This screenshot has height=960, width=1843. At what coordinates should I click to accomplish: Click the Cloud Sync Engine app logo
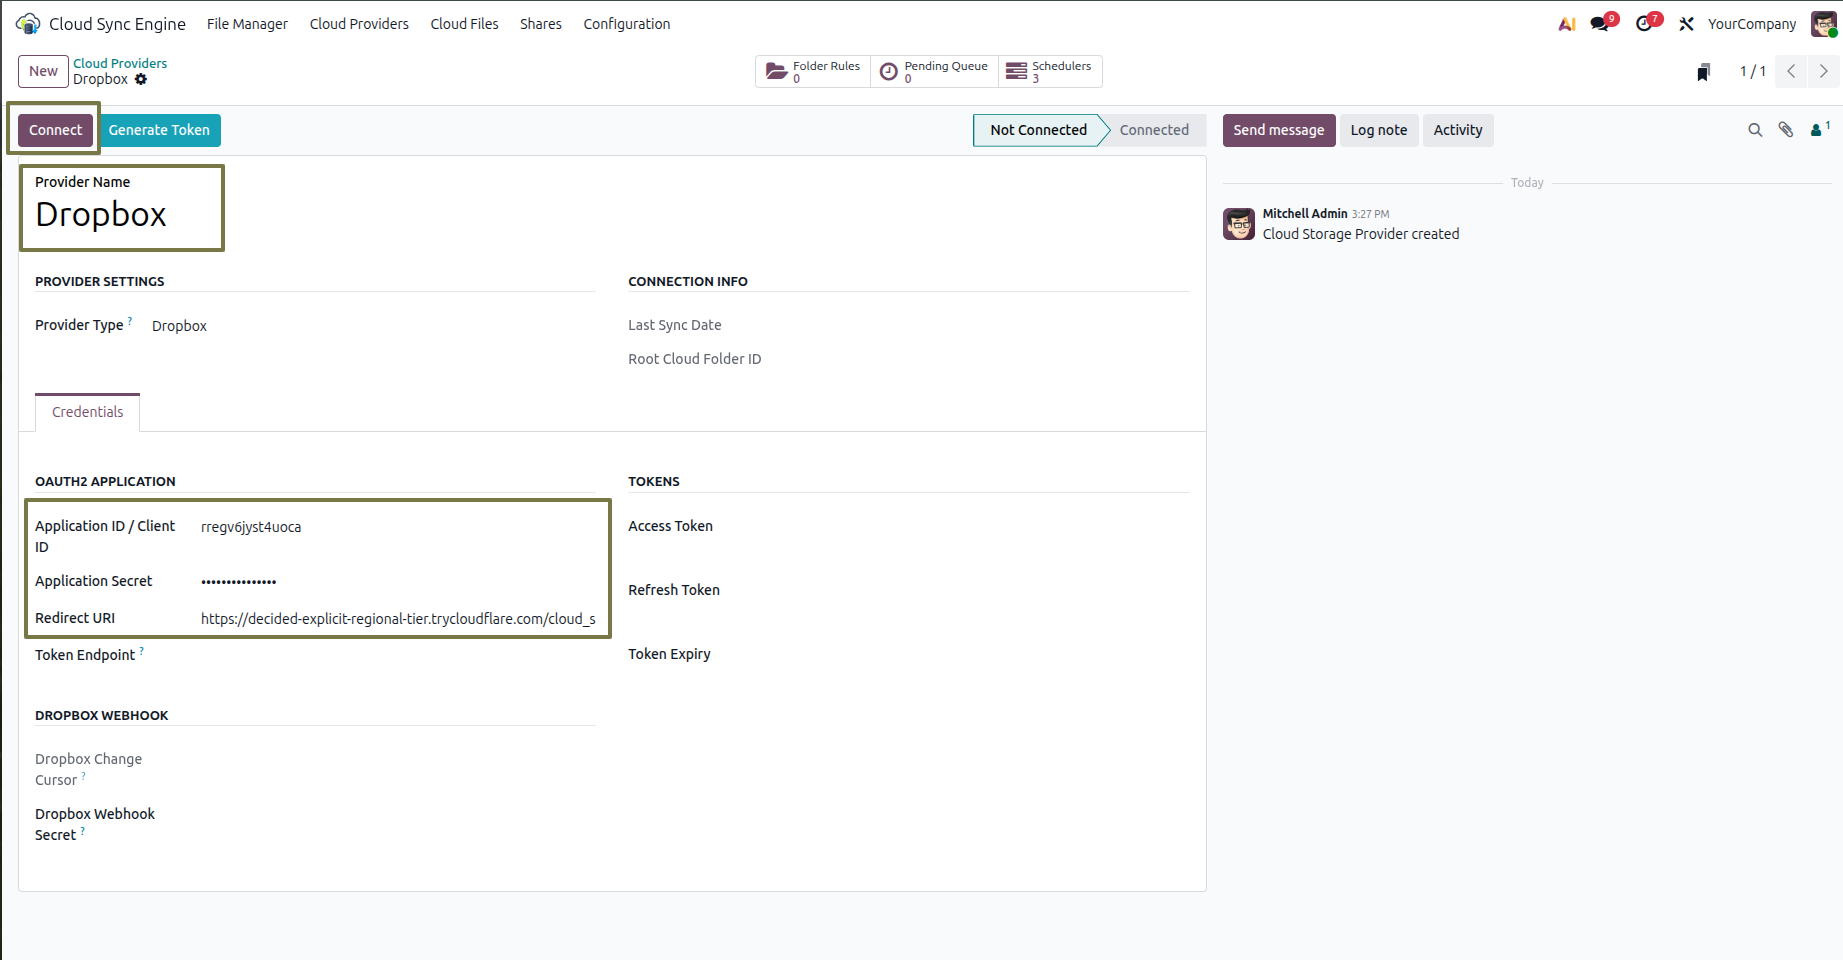click(x=28, y=23)
